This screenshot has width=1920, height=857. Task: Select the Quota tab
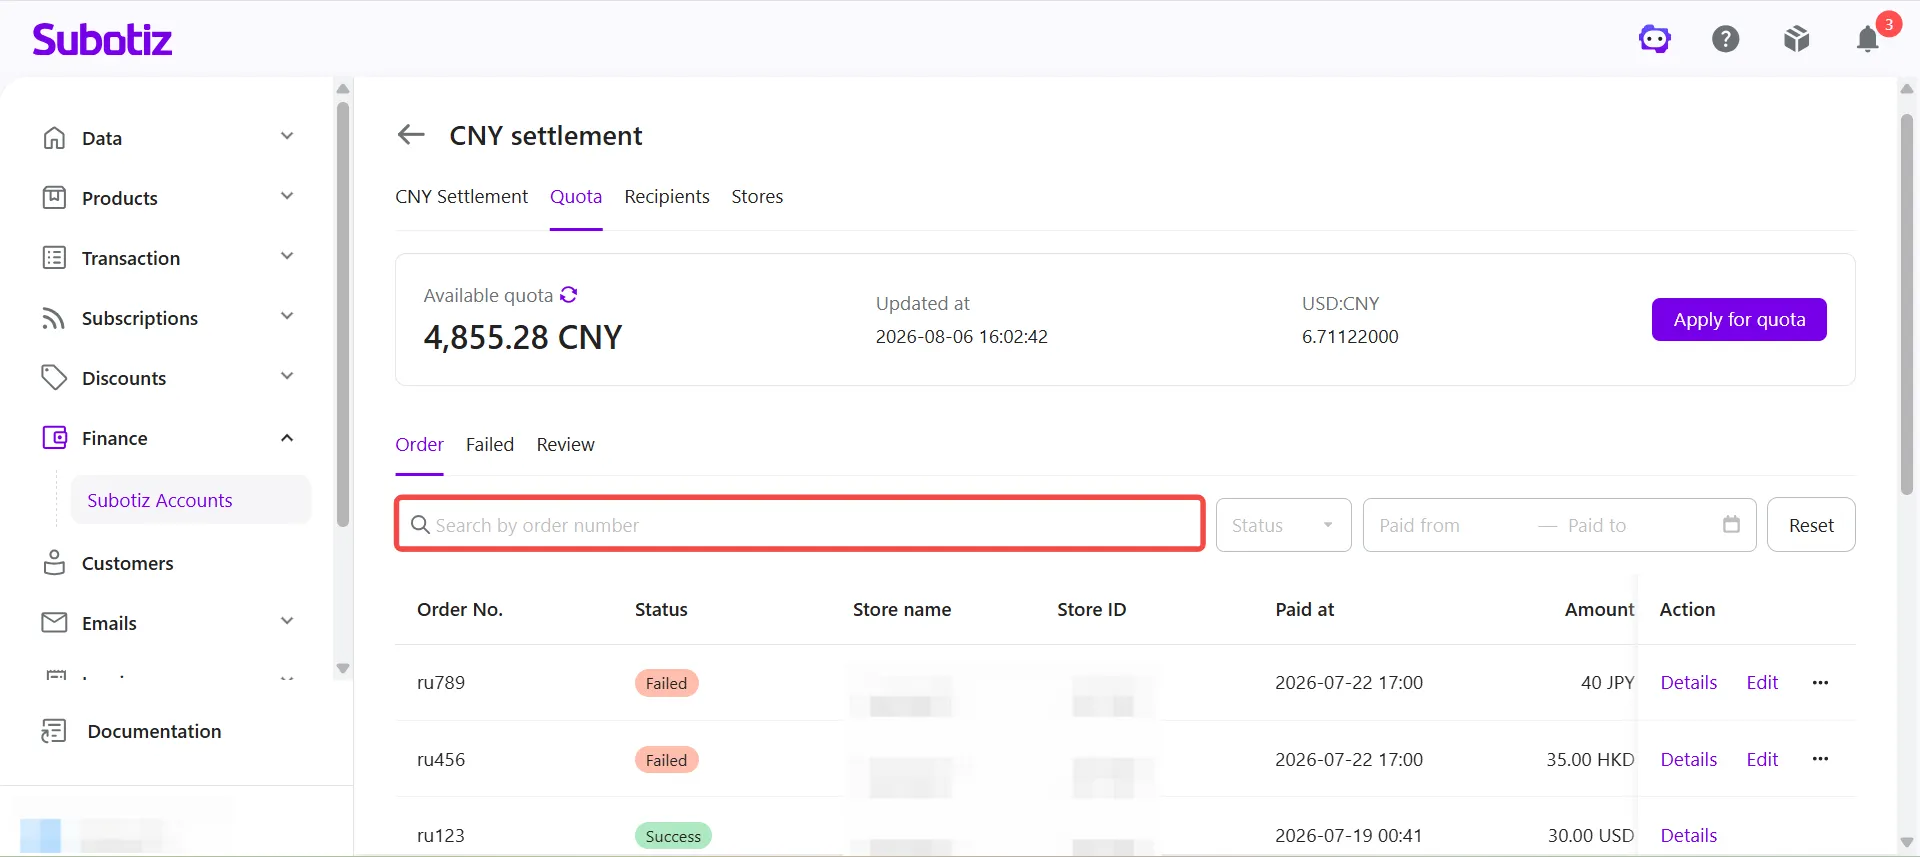(576, 196)
